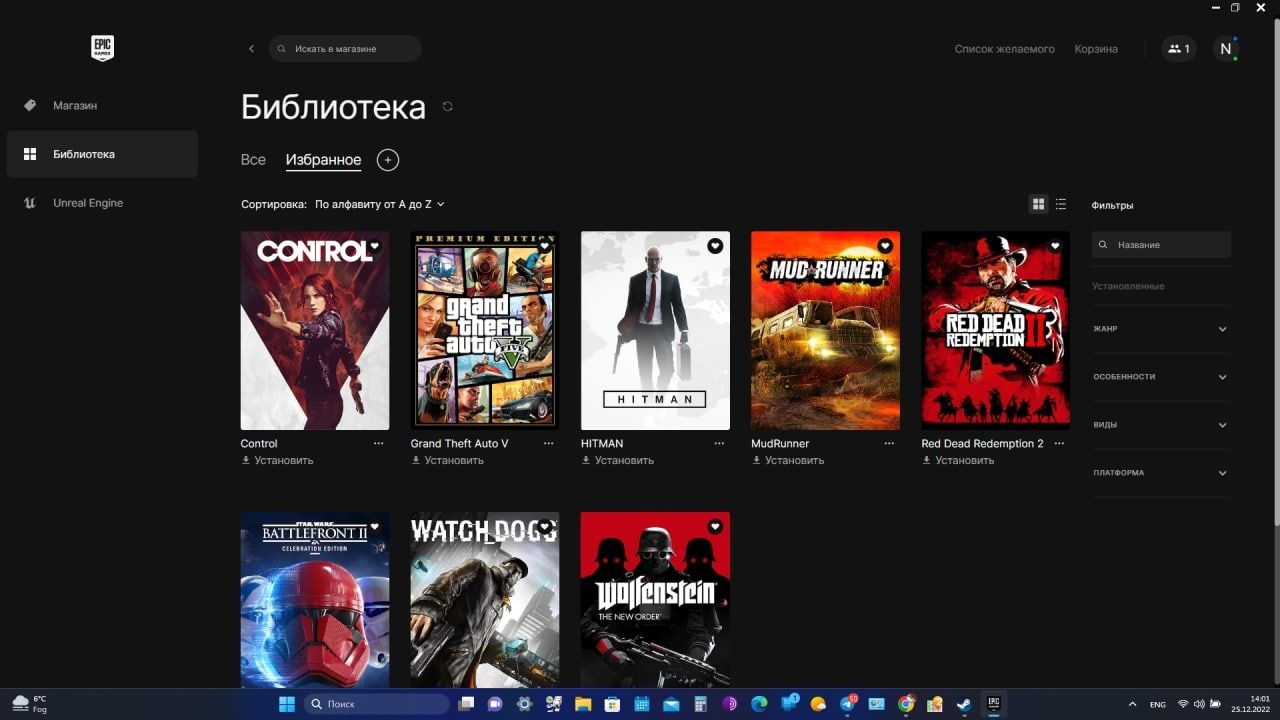Unfavorite HITMAN via heart icon
1280x720 pixels.
tap(715, 246)
